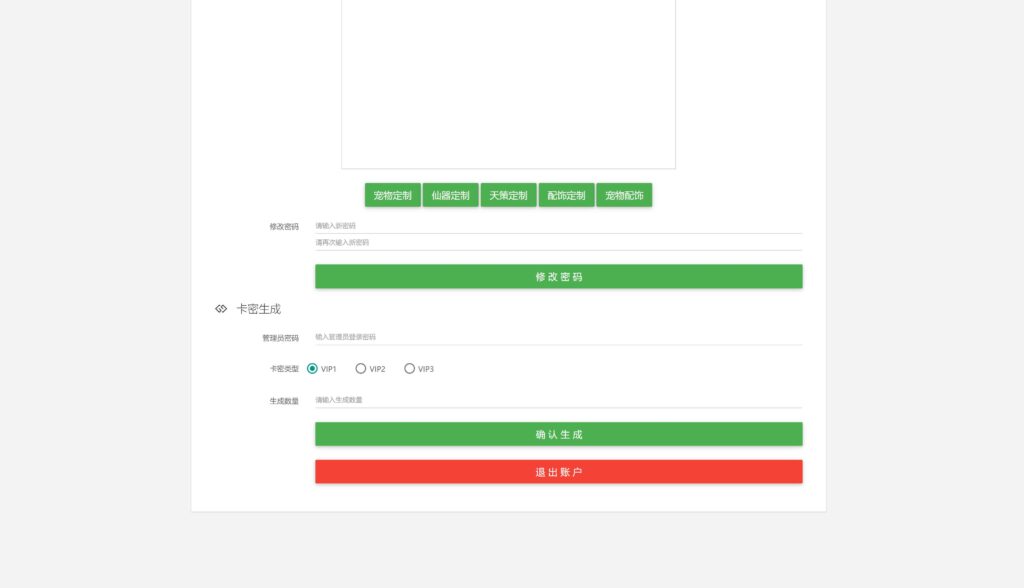Image resolution: width=1024 pixels, height=588 pixels.
Task: Select the VIP2 card type
Action: click(x=360, y=368)
